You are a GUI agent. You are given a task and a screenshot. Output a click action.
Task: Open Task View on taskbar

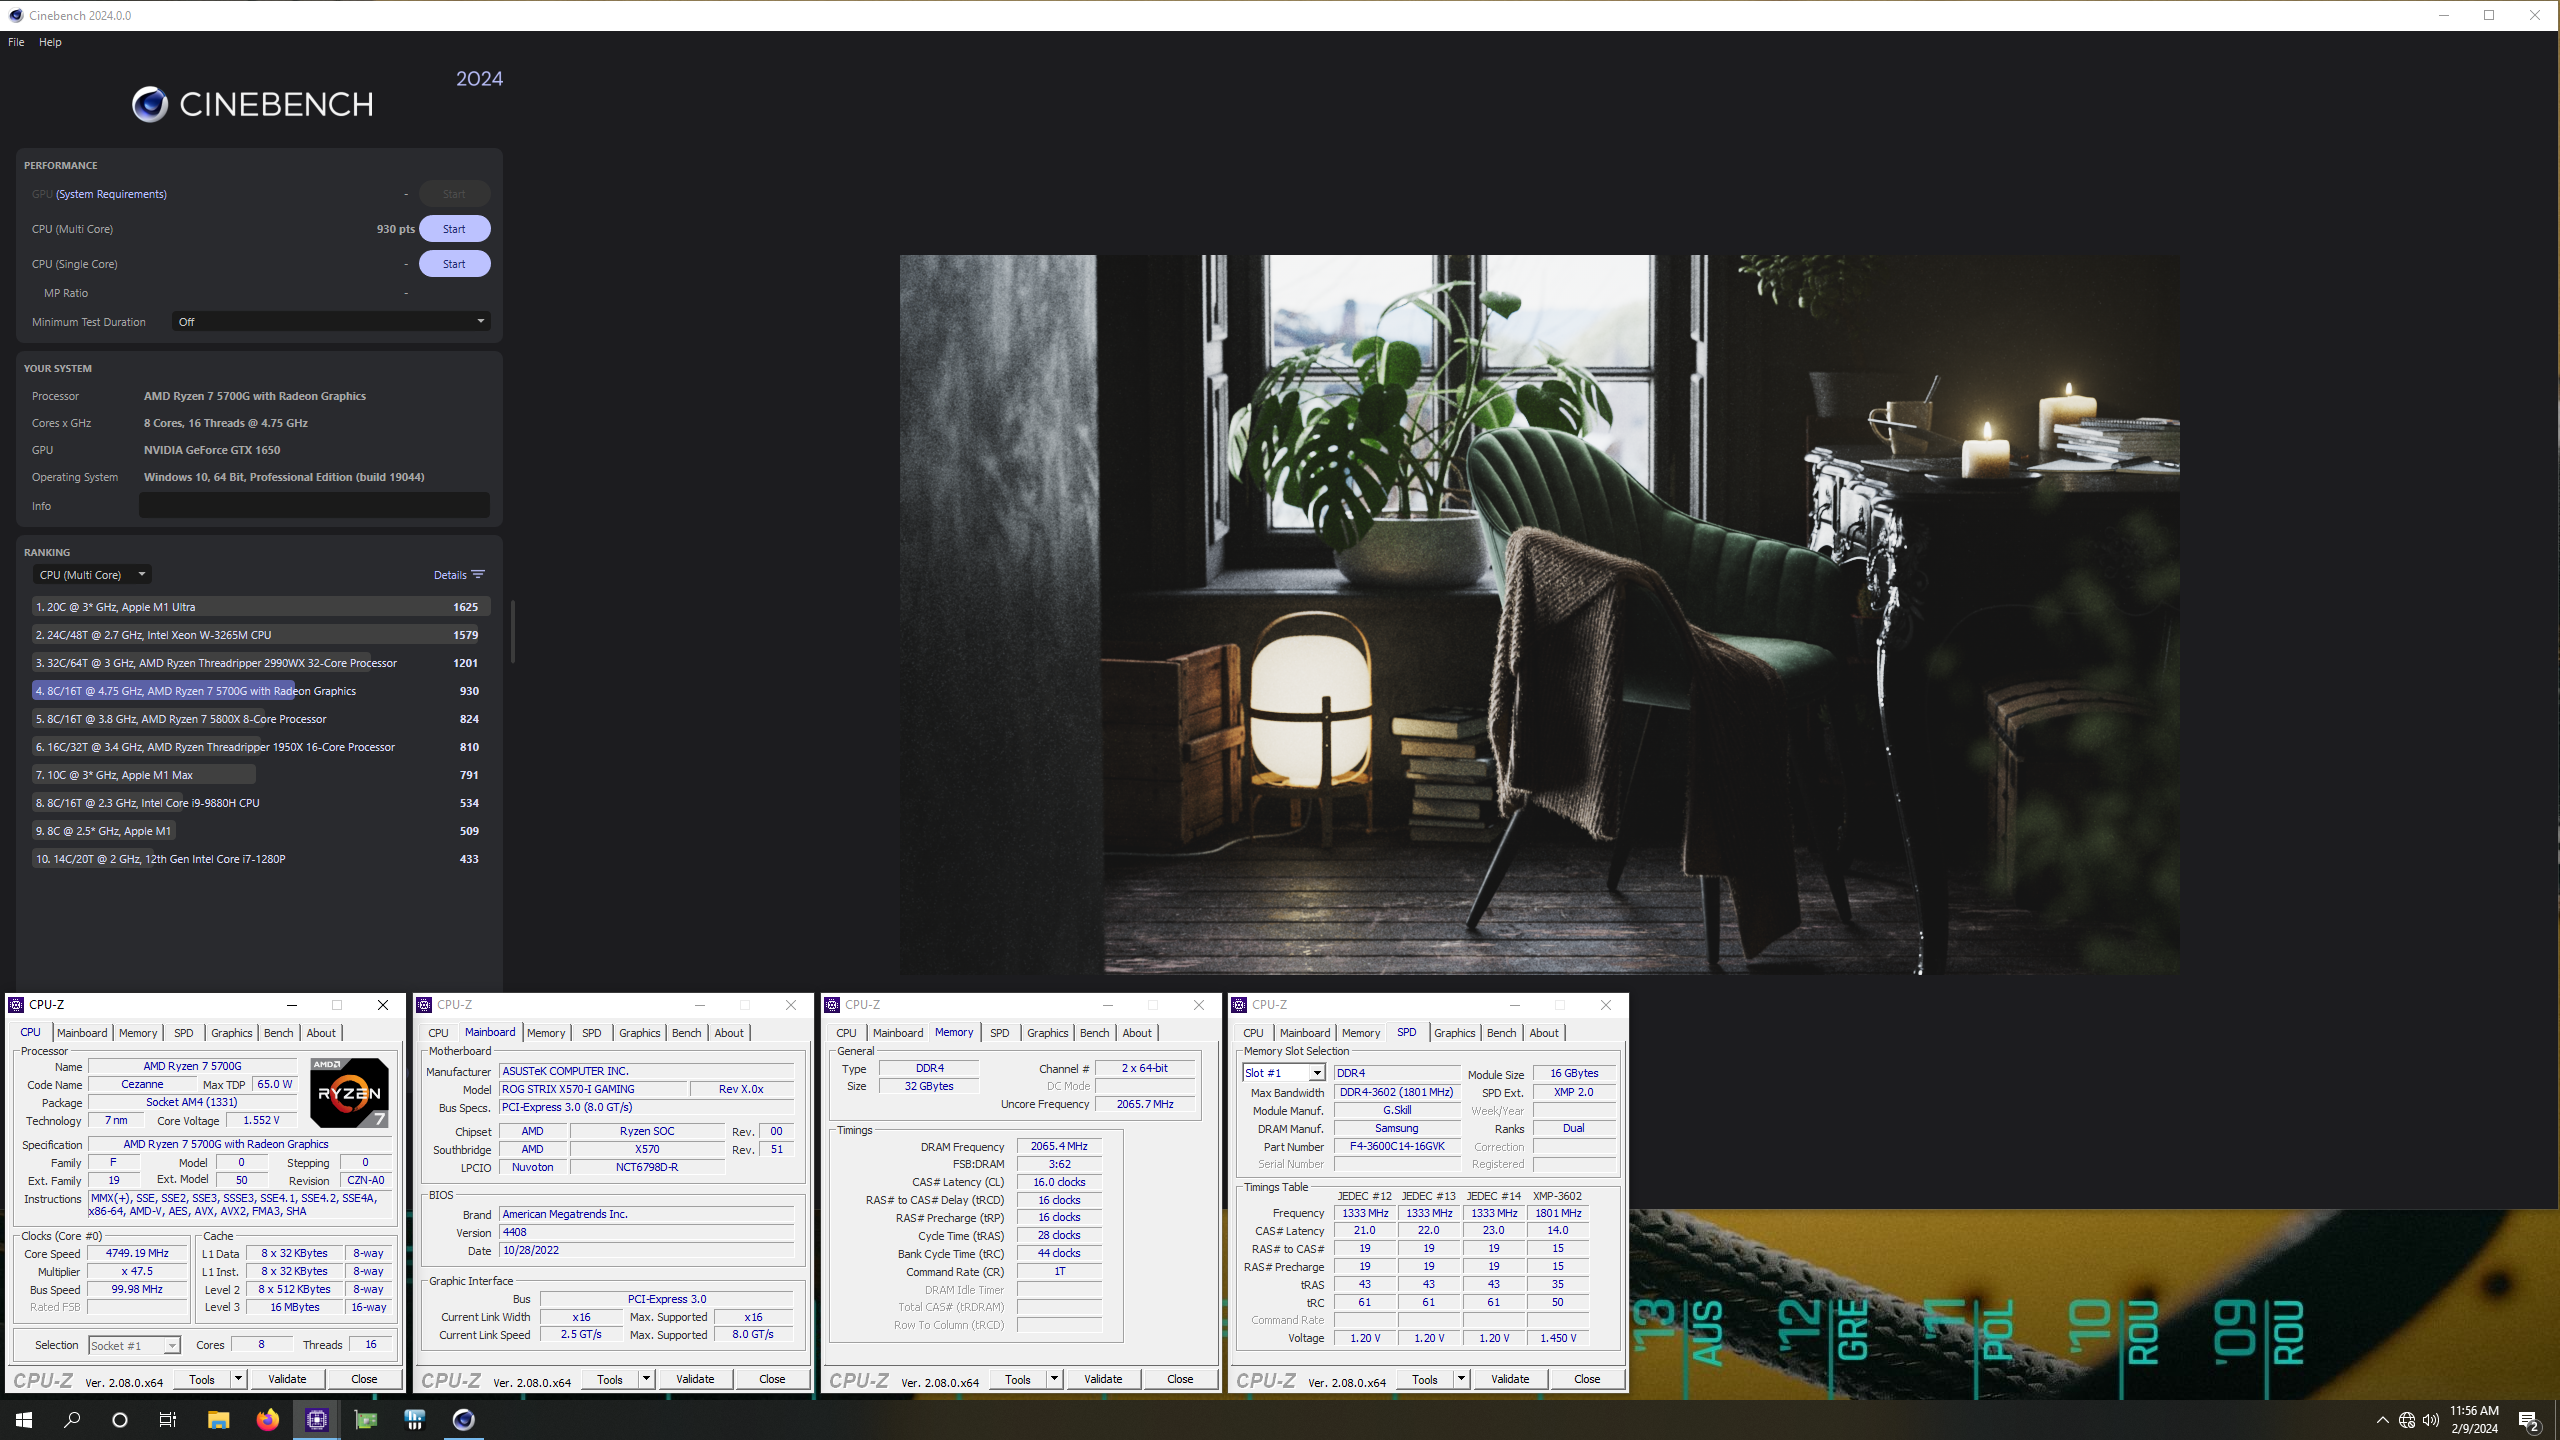tap(168, 1420)
